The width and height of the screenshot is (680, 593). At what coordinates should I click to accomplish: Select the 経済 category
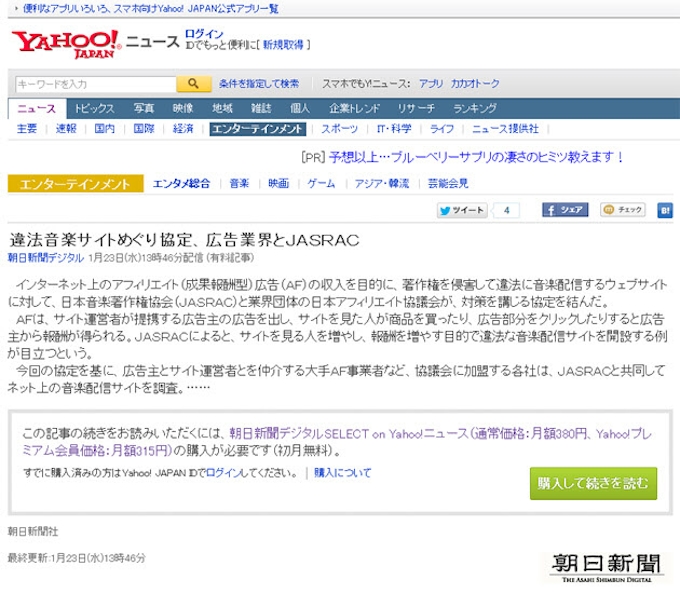click(183, 129)
